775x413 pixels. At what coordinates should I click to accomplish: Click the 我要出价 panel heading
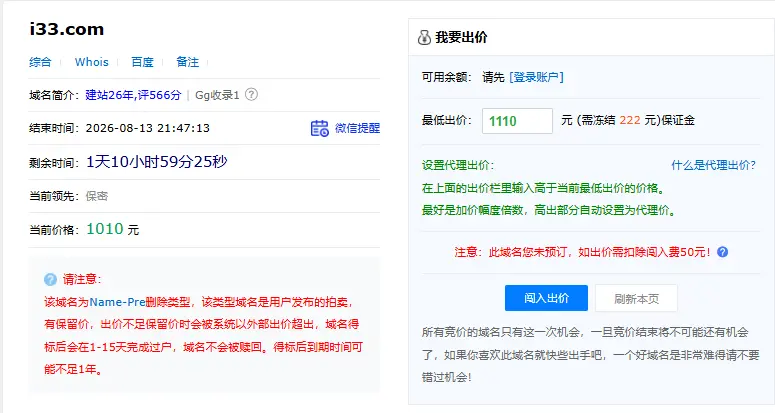461,37
